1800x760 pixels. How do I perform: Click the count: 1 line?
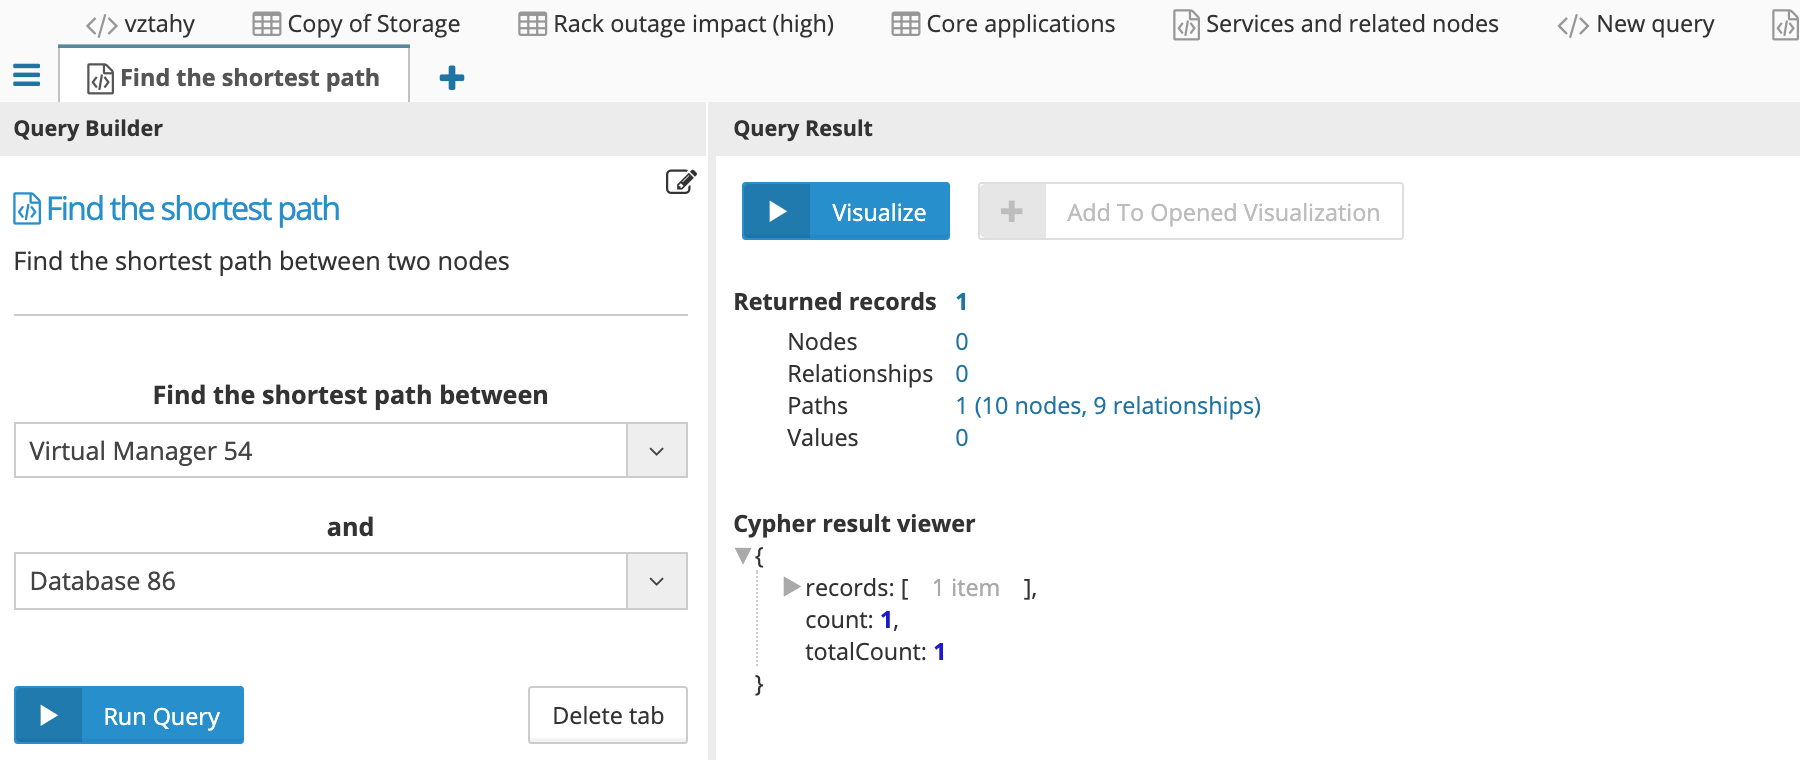[x=852, y=620]
